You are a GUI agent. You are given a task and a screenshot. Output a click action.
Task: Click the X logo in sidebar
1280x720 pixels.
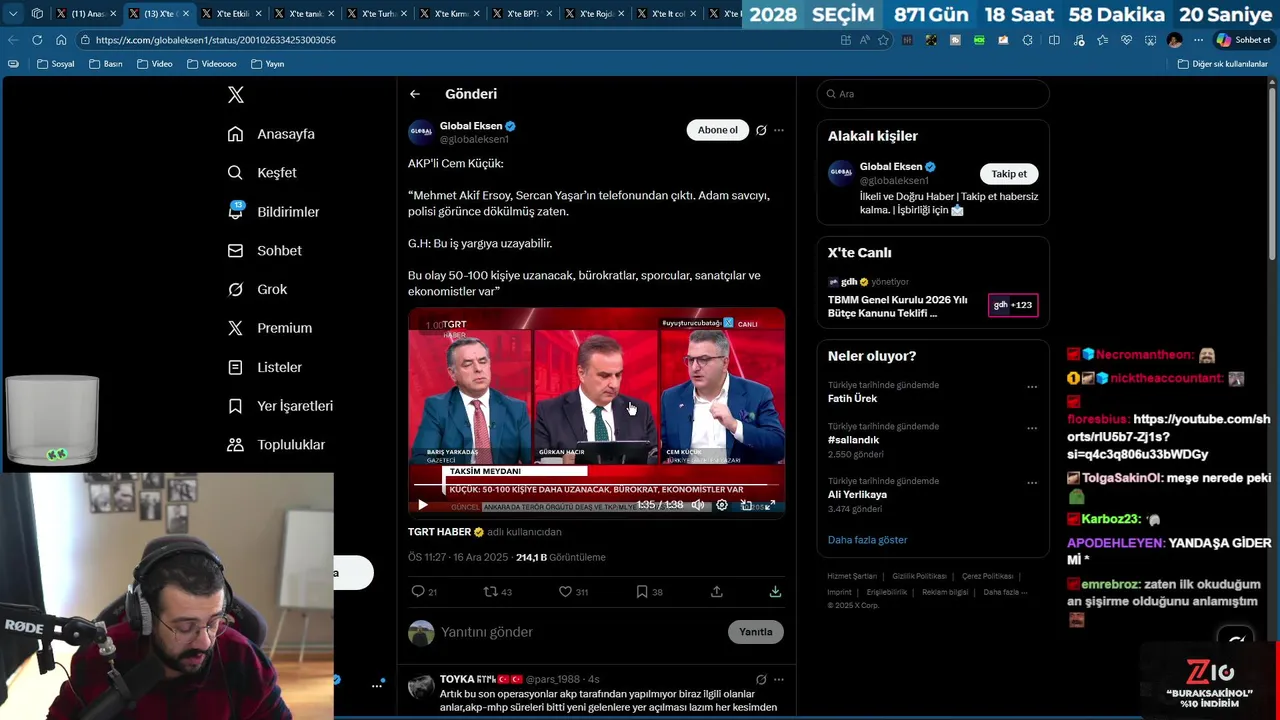tap(236, 95)
